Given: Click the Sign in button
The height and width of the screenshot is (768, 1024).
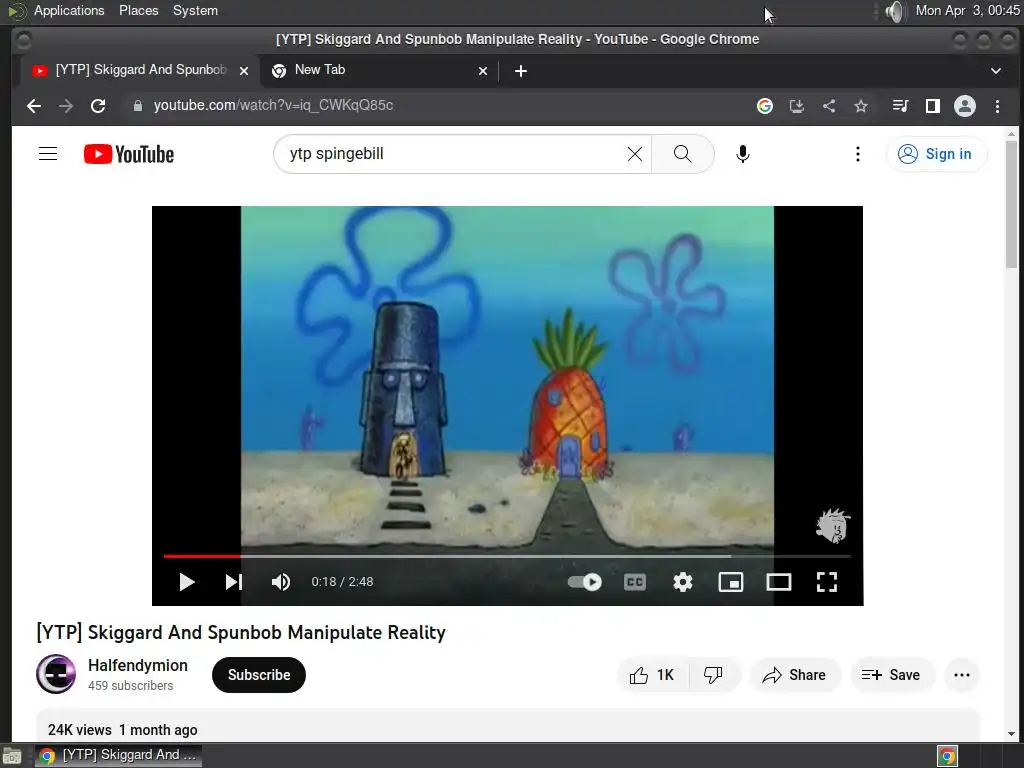Looking at the screenshot, I should pyautogui.click(x=935, y=154).
